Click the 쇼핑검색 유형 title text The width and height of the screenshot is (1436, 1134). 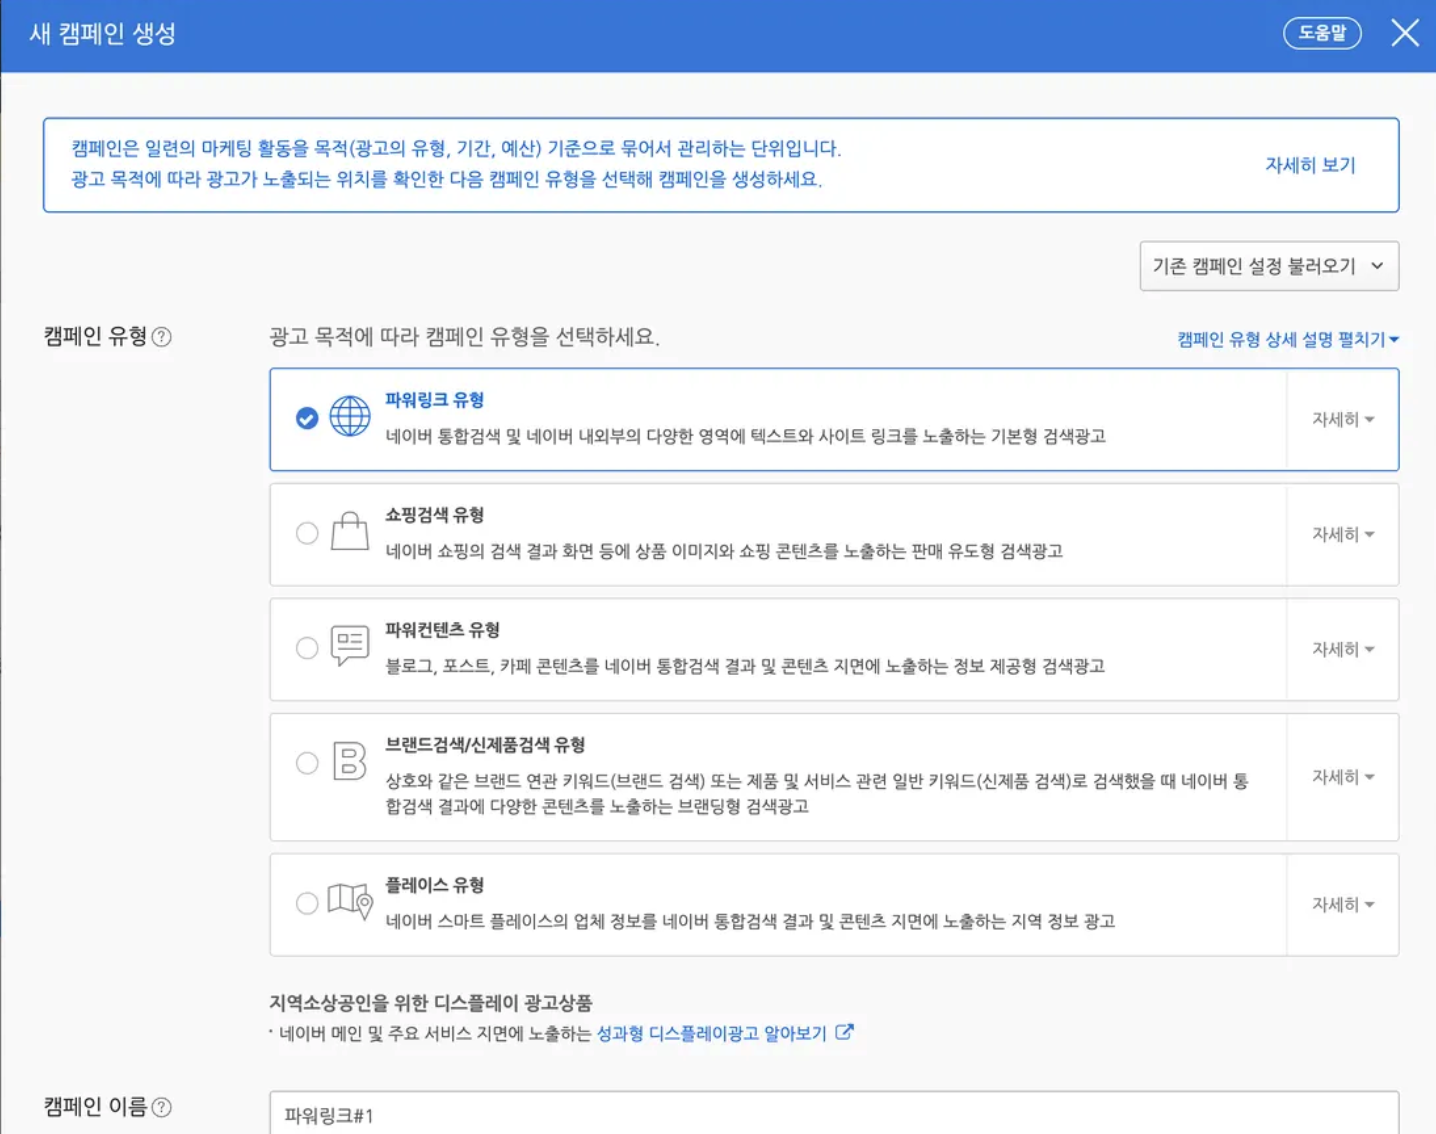coord(435,515)
